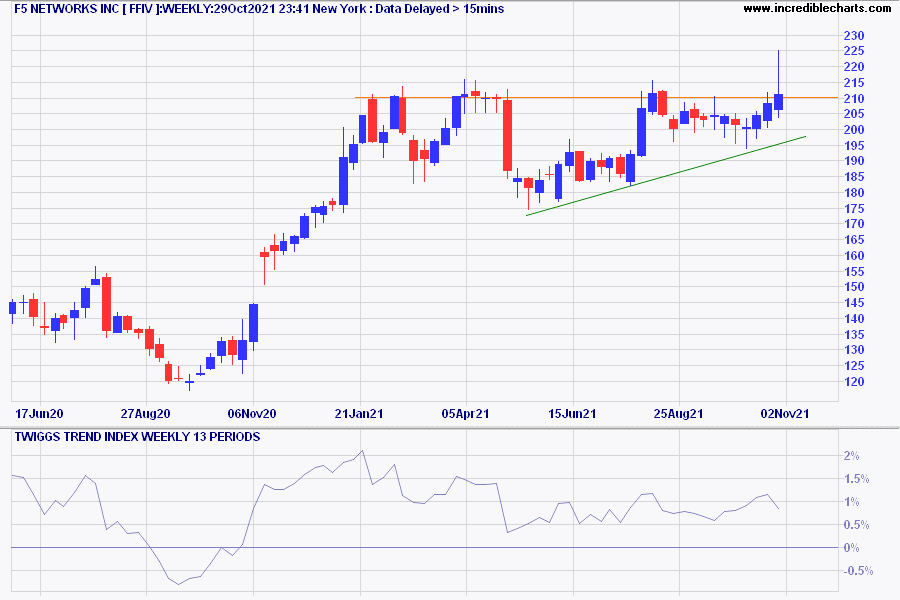Click the Twiggs Trend Index zero line
Image resolution: width=900 pixels, height=600 pixels.
424,548
